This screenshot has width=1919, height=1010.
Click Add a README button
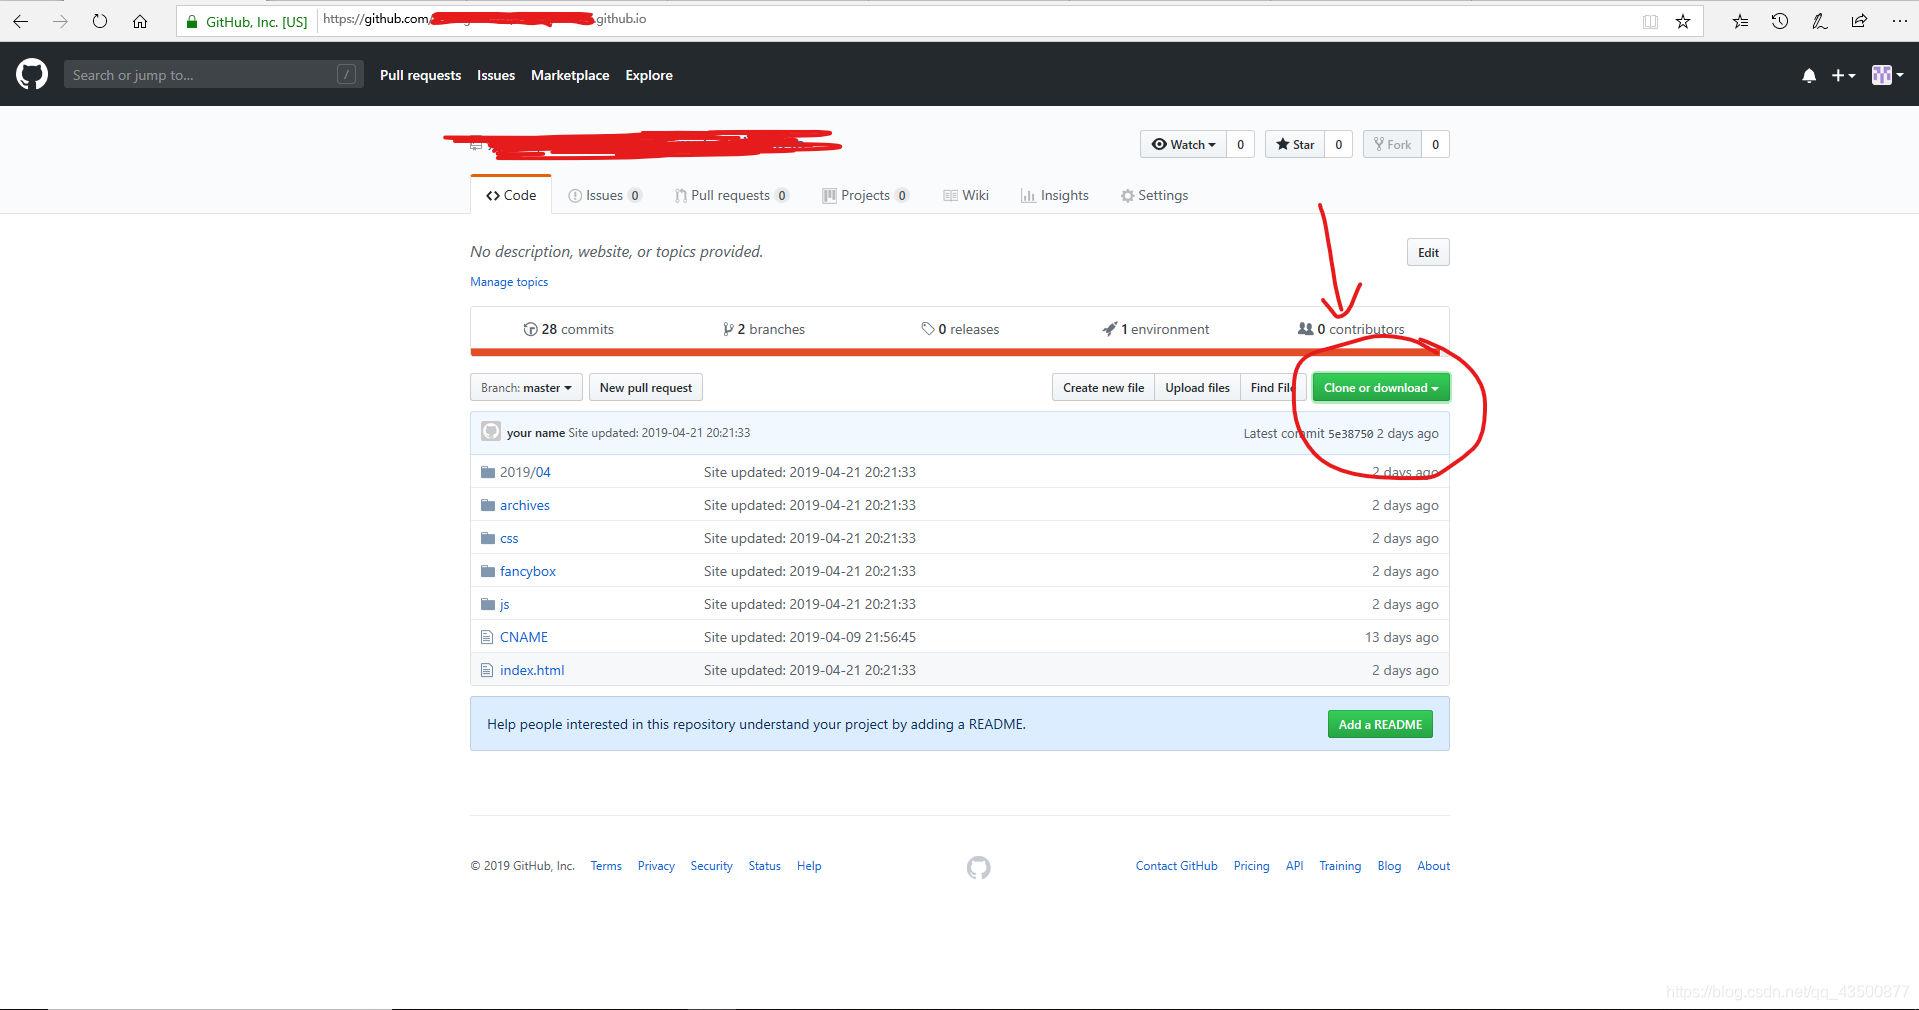(x=1380, y=724)
